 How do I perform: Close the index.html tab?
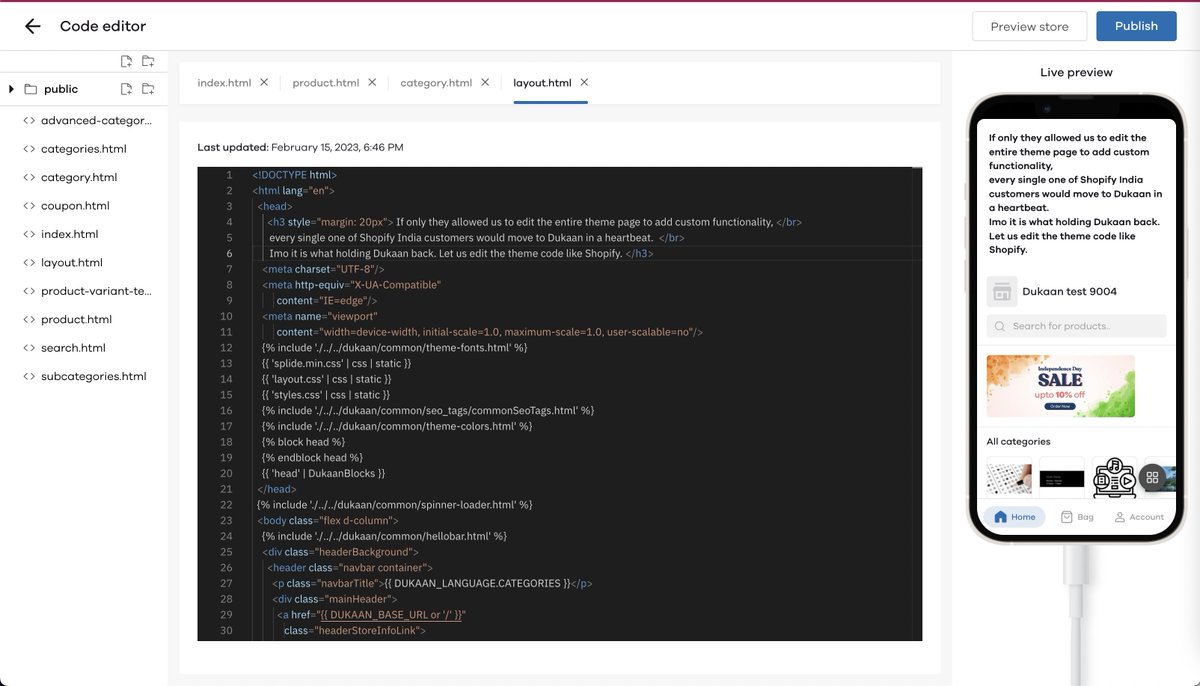click(x=264, y=82)
